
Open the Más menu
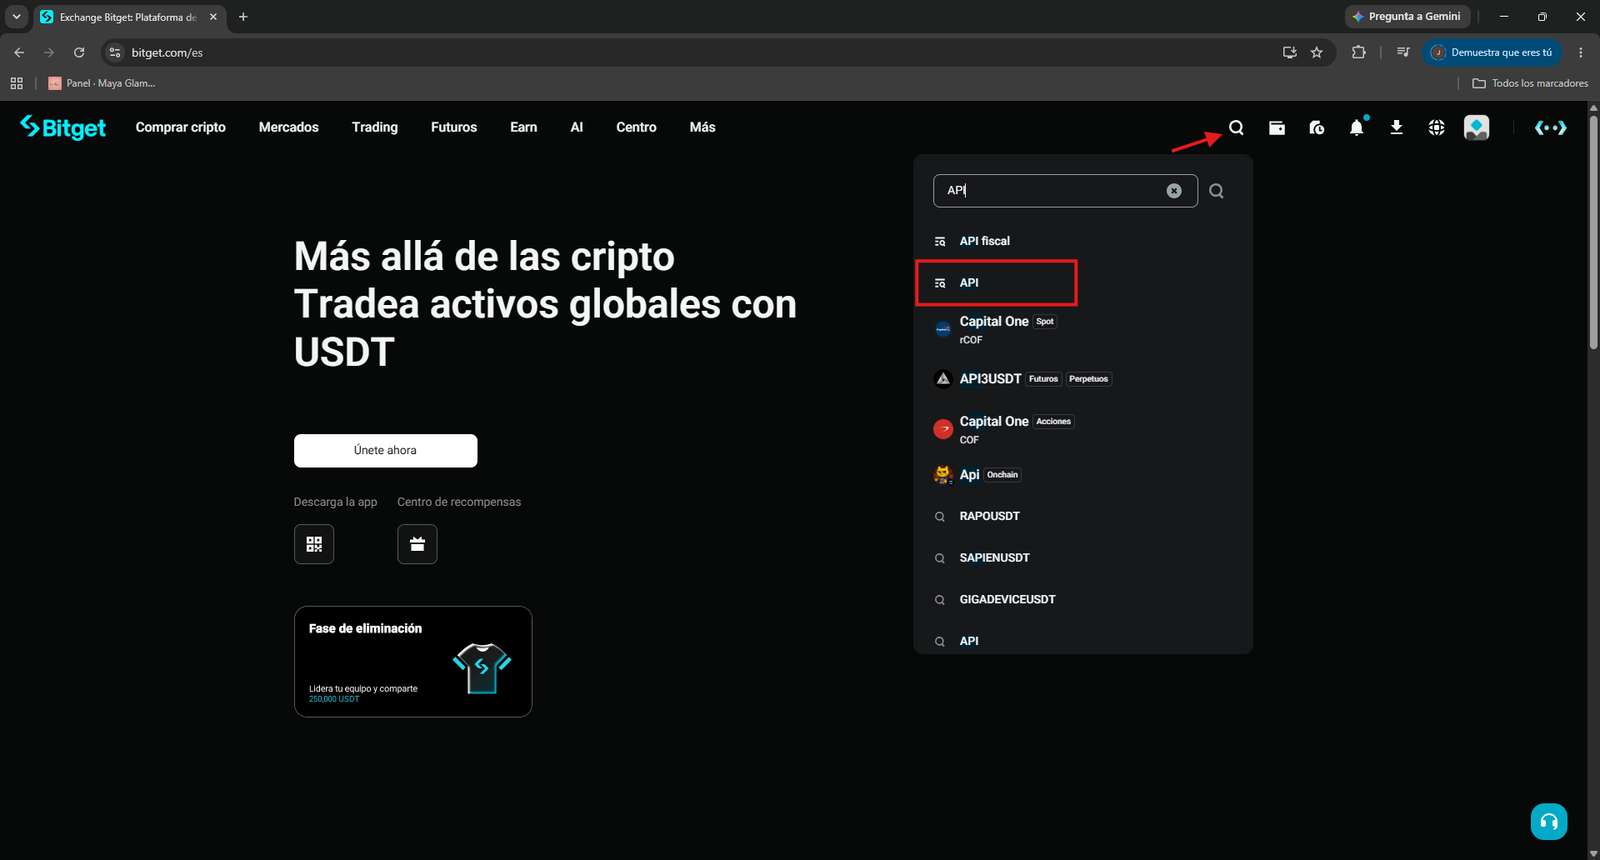(x=703, y=127)
